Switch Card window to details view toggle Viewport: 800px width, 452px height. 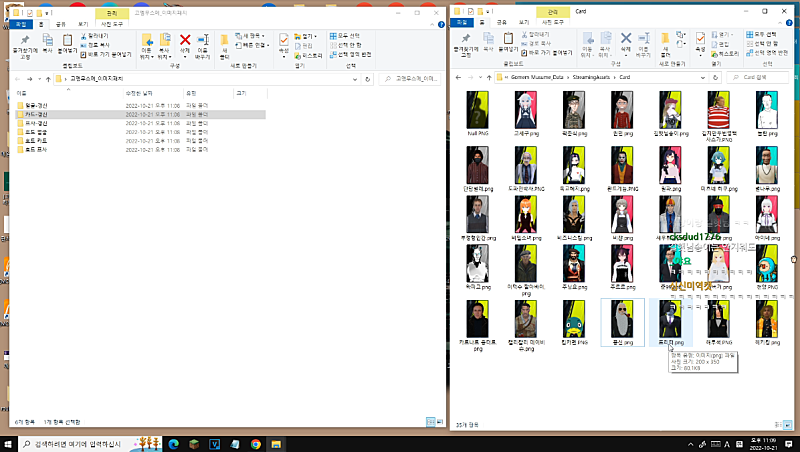[779, 424]
